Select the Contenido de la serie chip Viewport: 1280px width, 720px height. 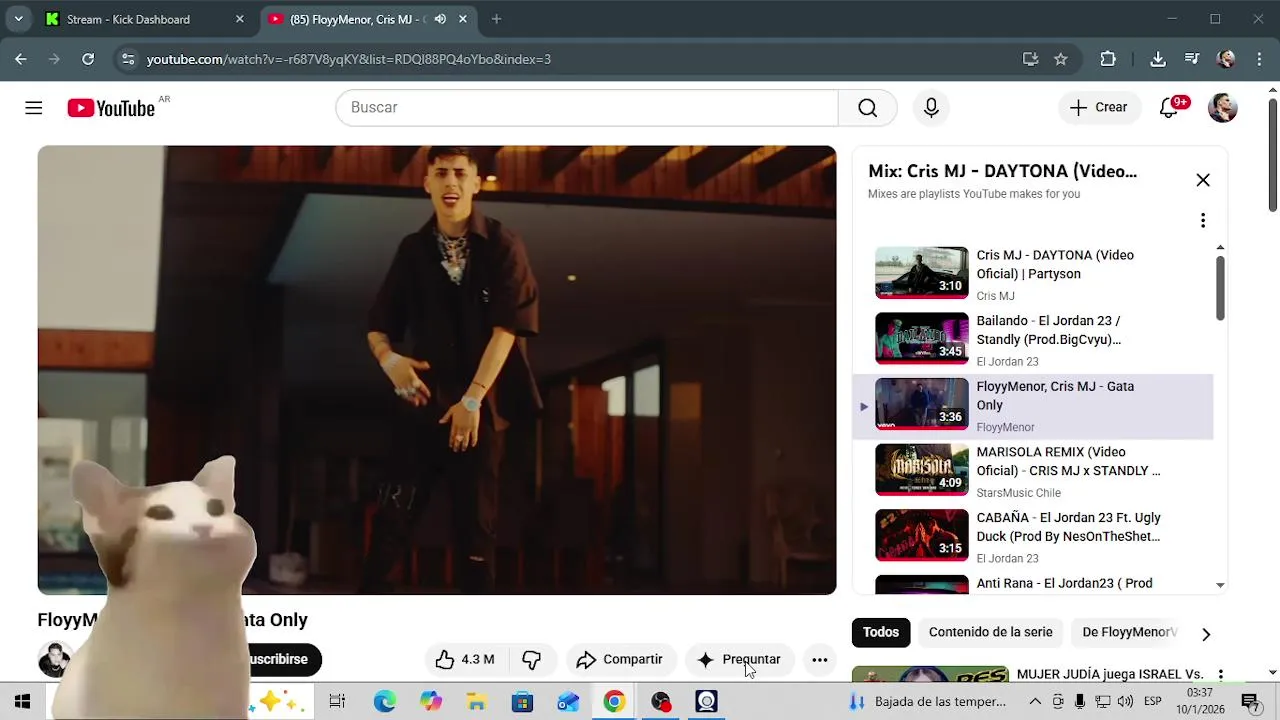[x=990, y=632]
